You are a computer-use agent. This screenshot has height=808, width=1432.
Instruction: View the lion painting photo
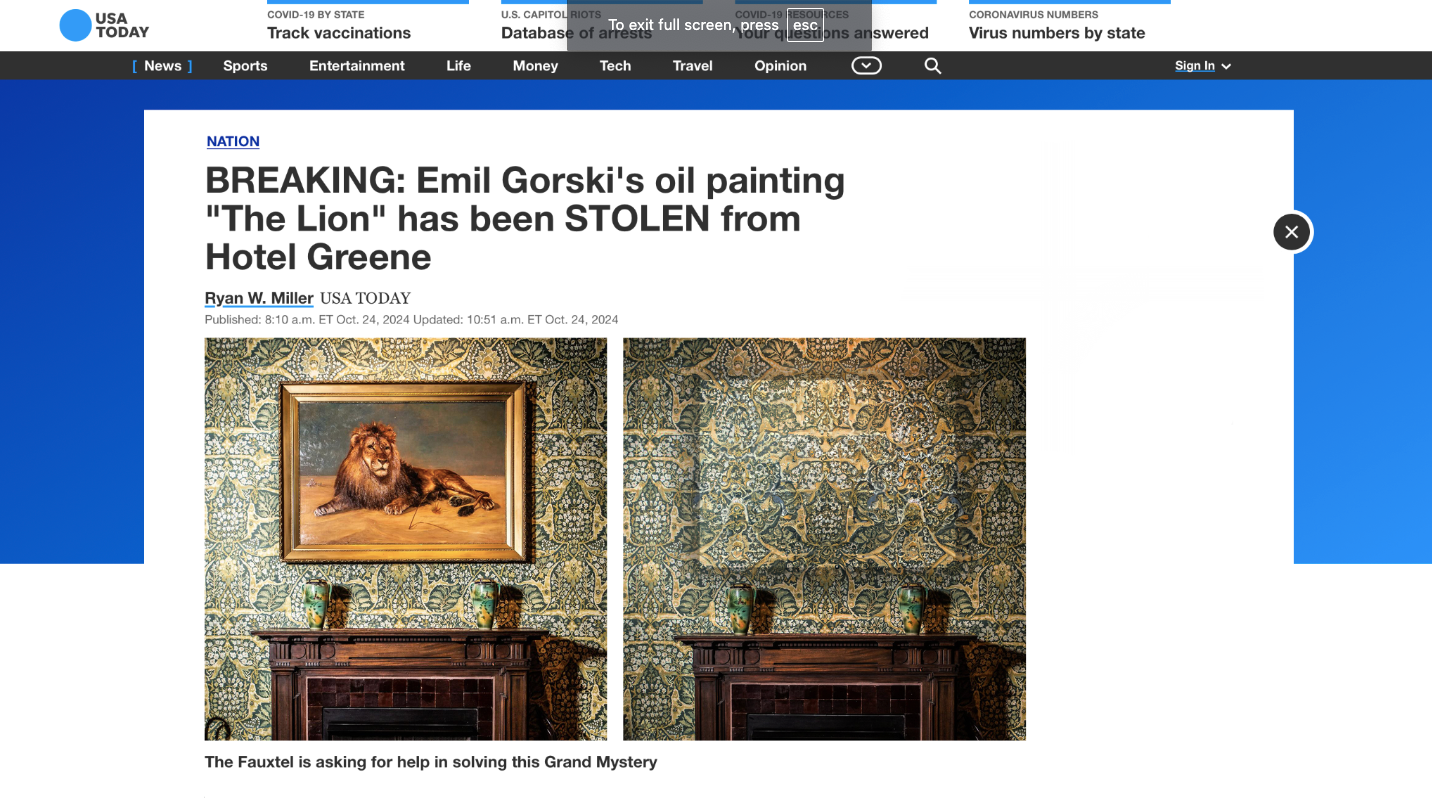[x=406, y=539]
